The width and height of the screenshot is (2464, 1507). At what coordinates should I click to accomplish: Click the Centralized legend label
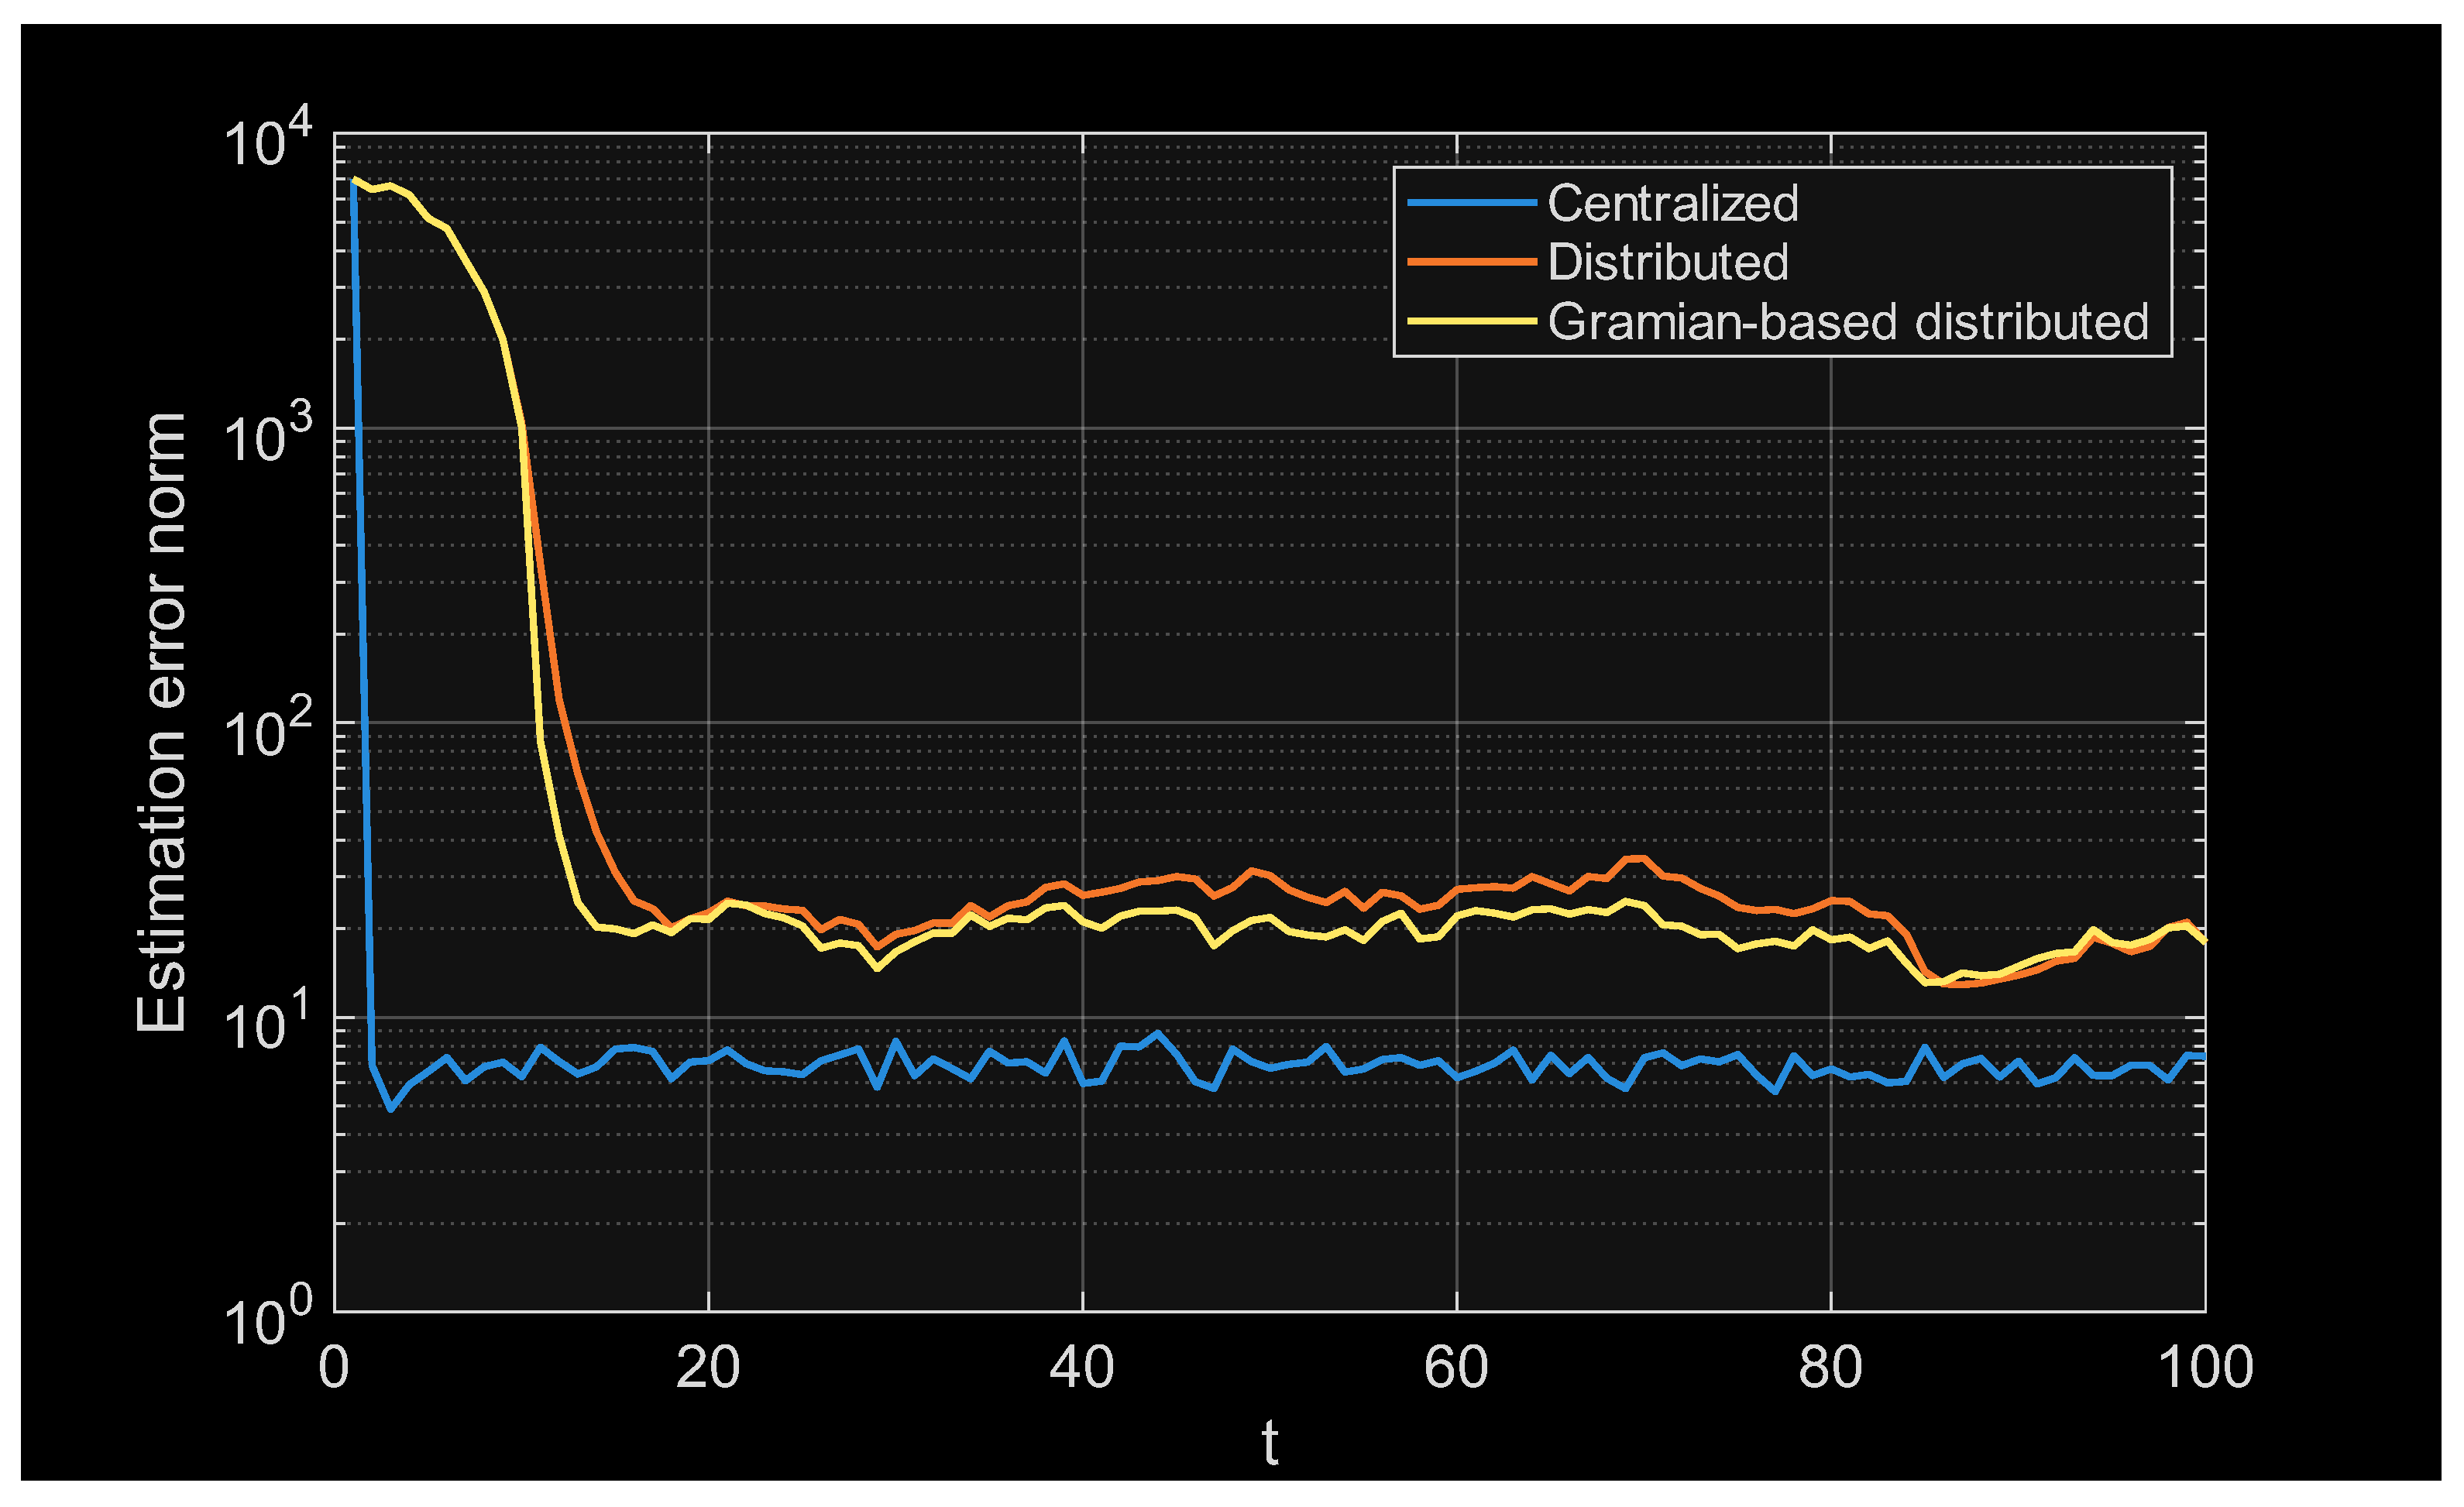tap(1672, 204)
